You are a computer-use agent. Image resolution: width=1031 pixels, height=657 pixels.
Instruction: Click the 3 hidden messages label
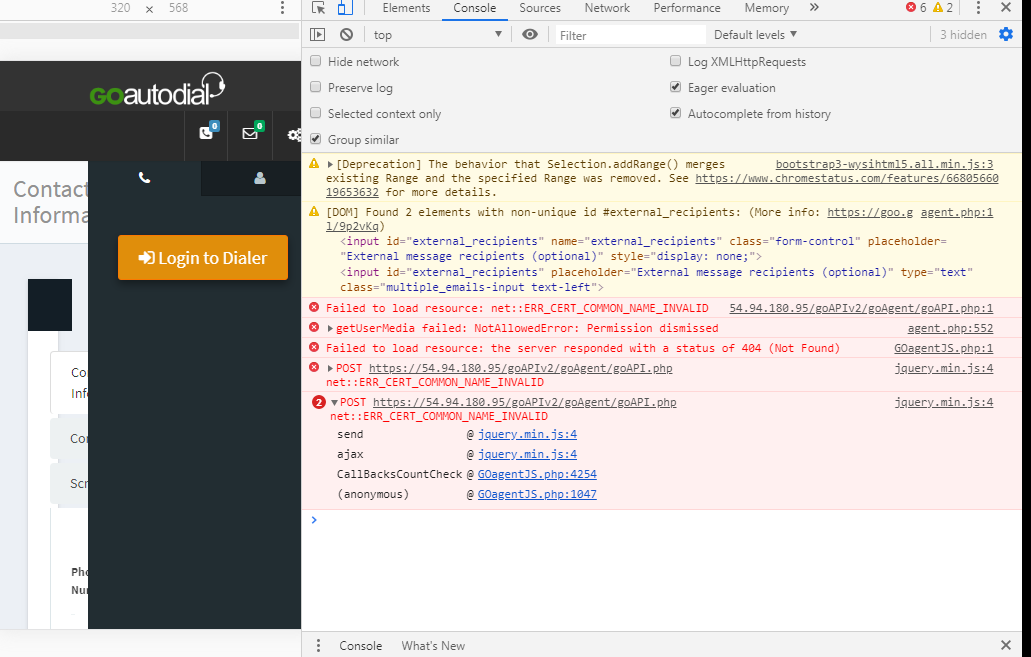(x=963, y=35)
